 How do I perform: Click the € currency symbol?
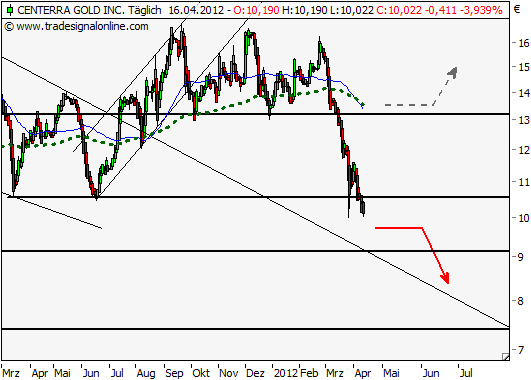pos(517,9)
